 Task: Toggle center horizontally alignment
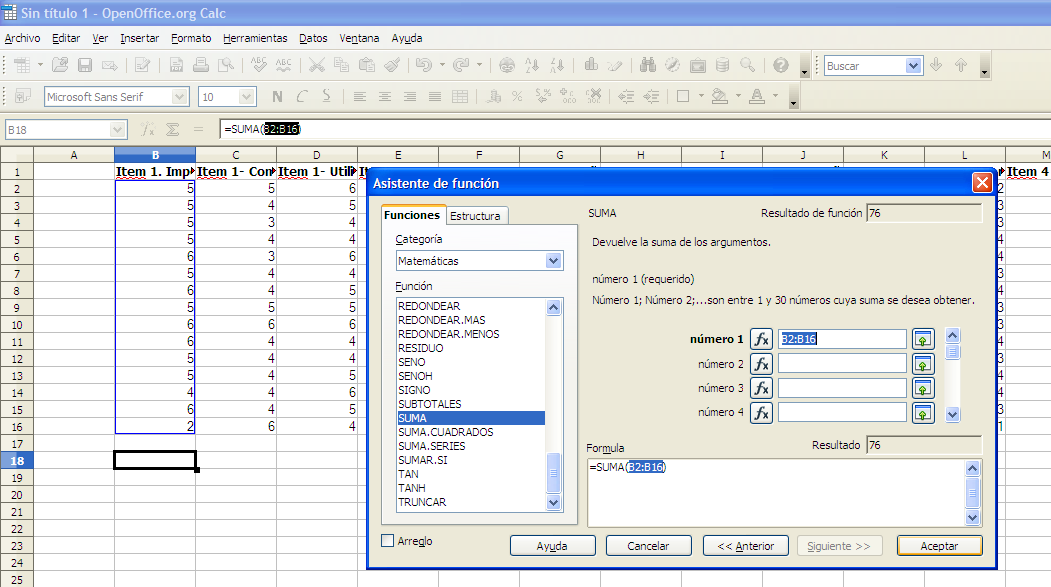point(385,96)
